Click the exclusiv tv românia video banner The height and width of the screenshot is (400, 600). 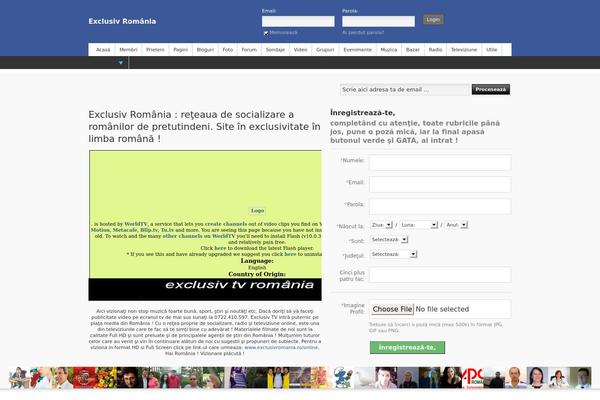pos(205,289)
